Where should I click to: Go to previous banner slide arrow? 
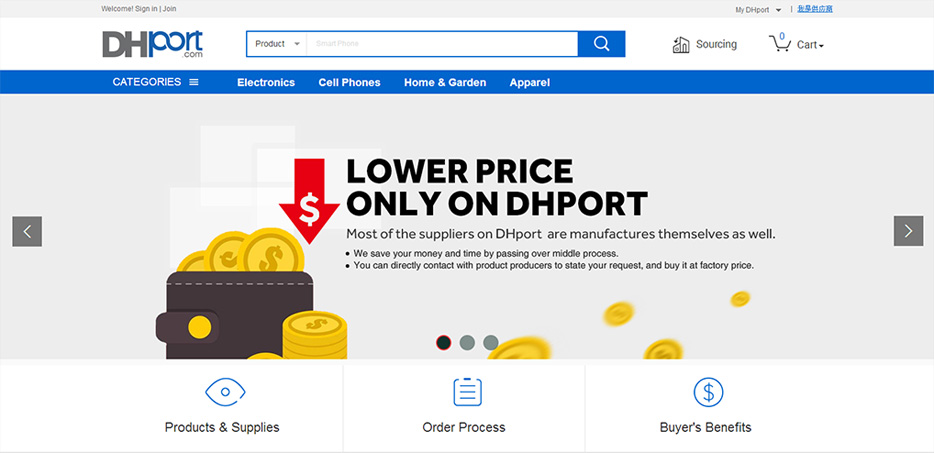27,231
